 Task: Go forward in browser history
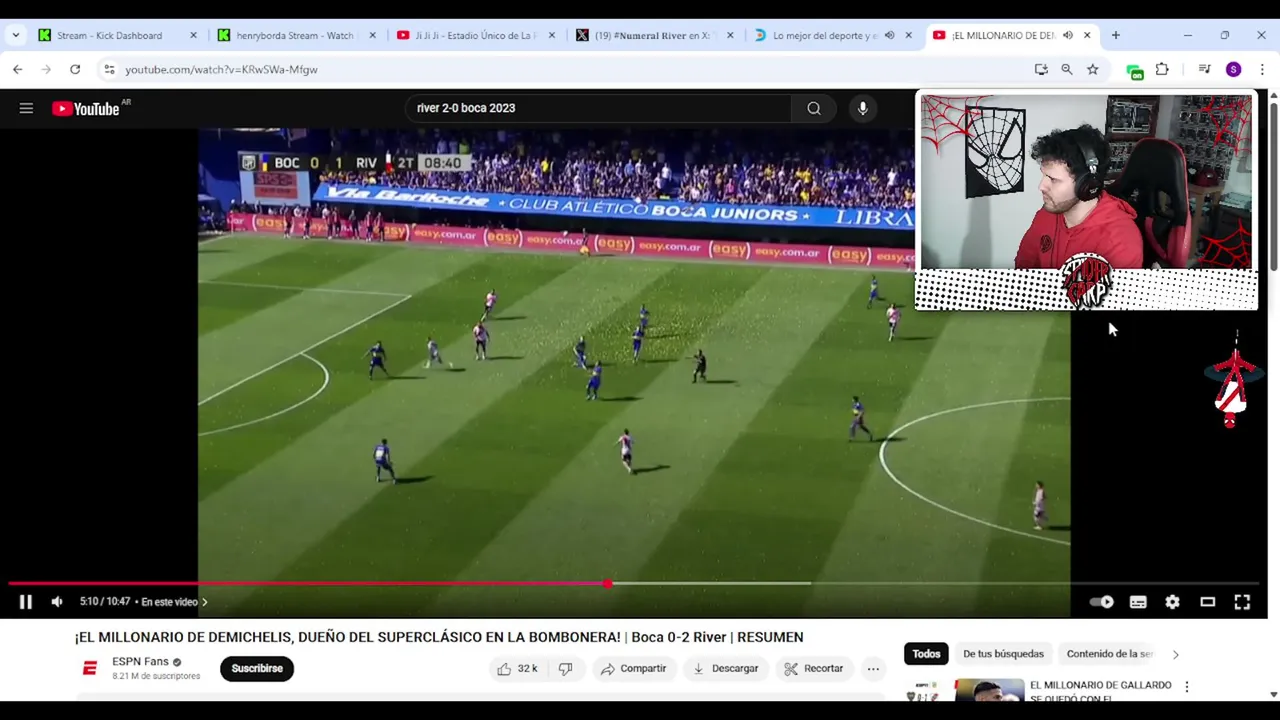46,69
